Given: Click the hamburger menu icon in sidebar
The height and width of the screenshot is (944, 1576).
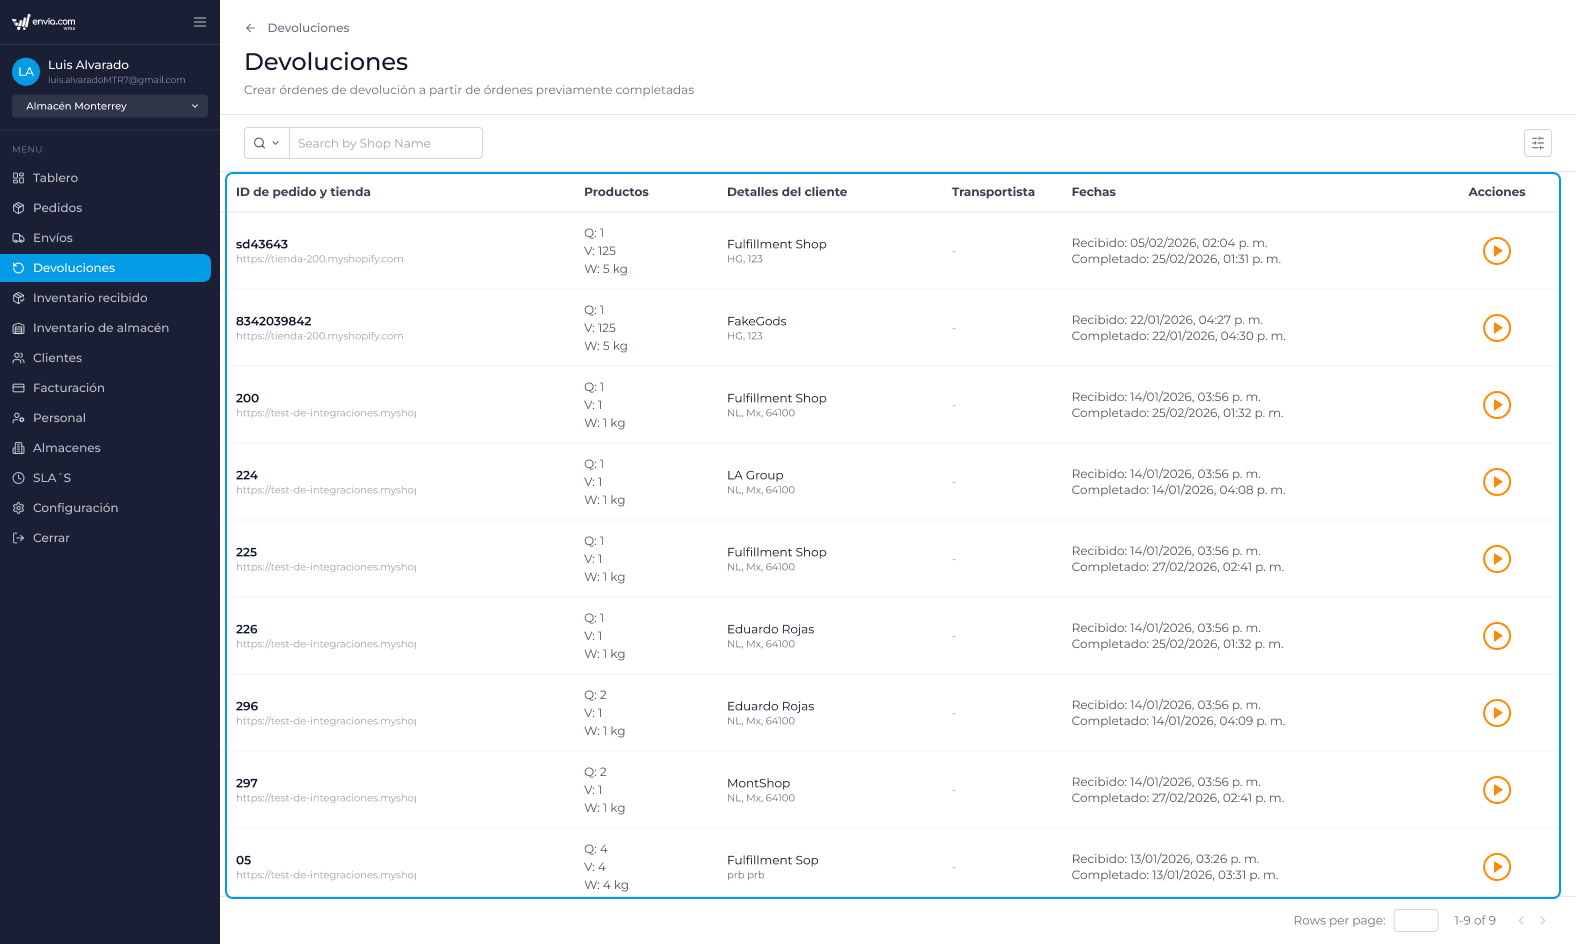Looking at the screenshot, I should tap(200, 22).
